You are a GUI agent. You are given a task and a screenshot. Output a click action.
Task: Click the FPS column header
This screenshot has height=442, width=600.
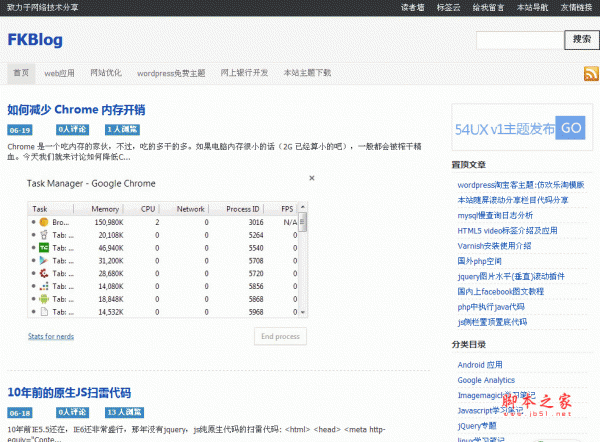[287, 209]
